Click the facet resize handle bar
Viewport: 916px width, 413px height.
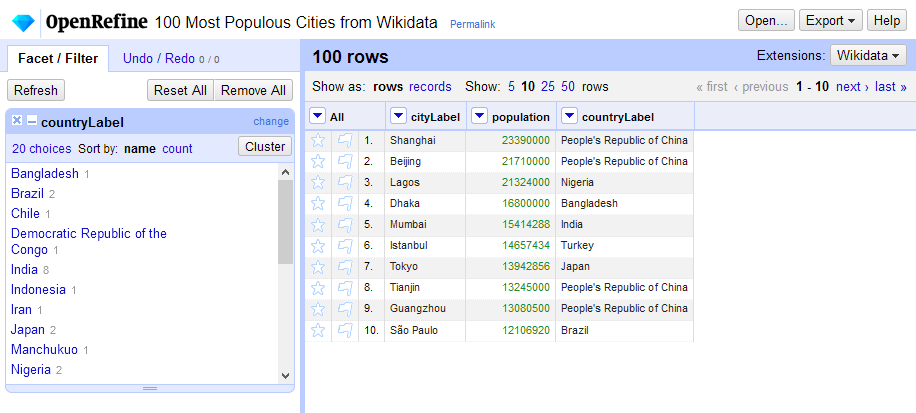pyautogui.click(x=150, y=388)
